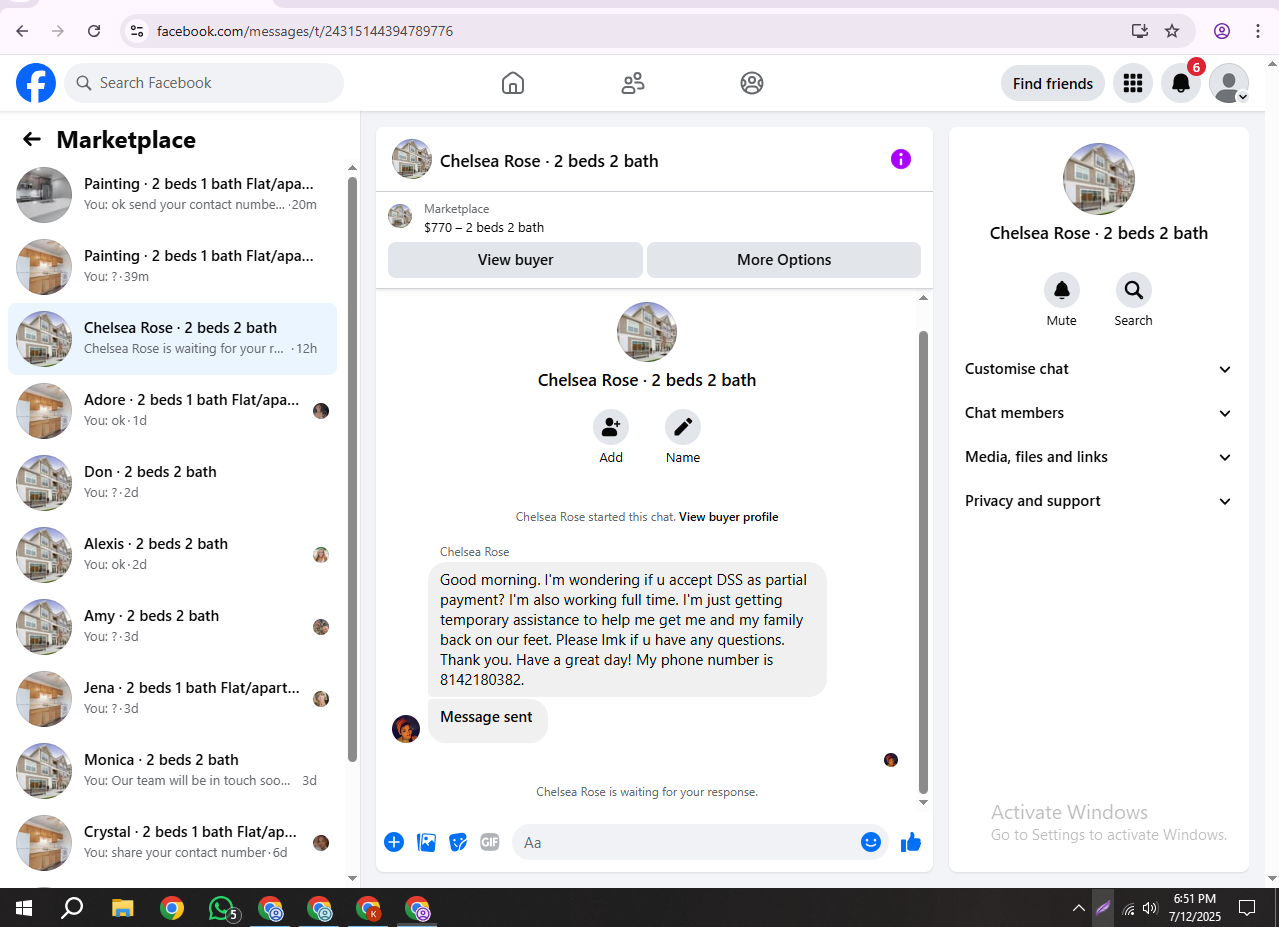Bookmark this page with the star icon

coord(1172,31)
